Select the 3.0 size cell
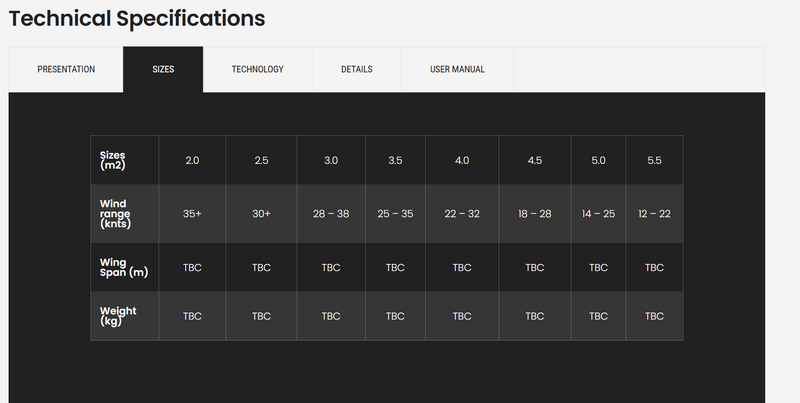The image size is (800, 403). pyautogui.click(x=331, y=160)
